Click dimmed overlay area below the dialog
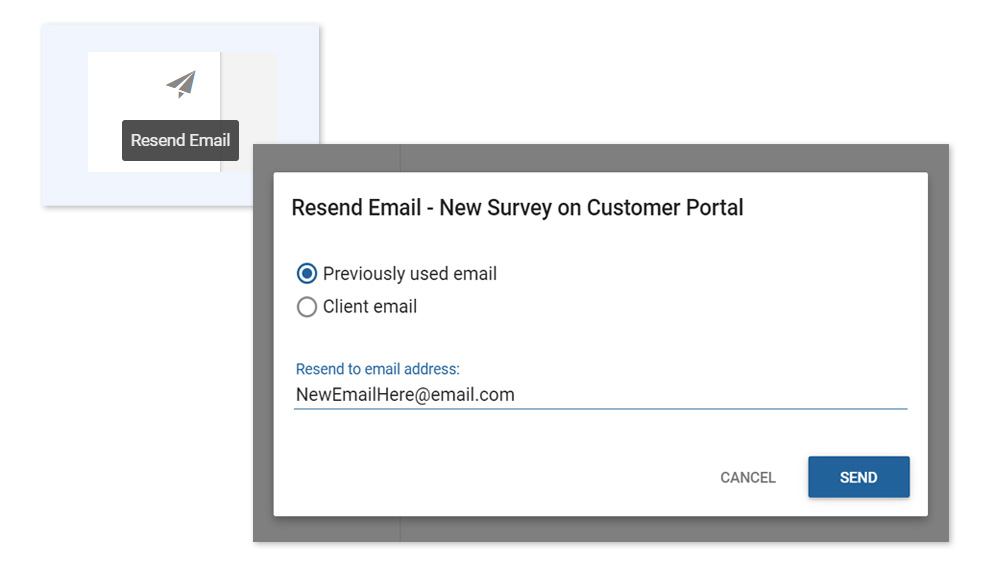Screen dimensions: 990x569 [600, 529]
